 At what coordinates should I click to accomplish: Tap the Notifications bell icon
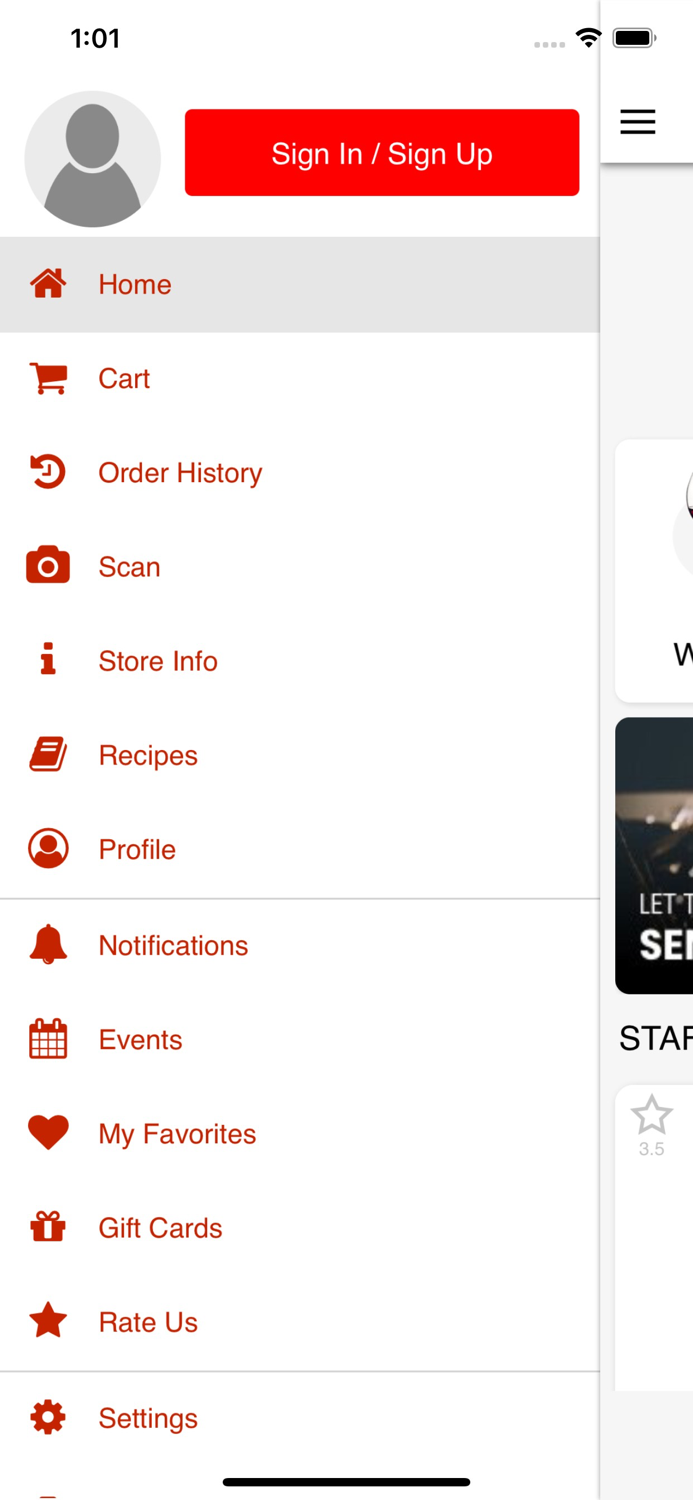[x=48, y=945]
